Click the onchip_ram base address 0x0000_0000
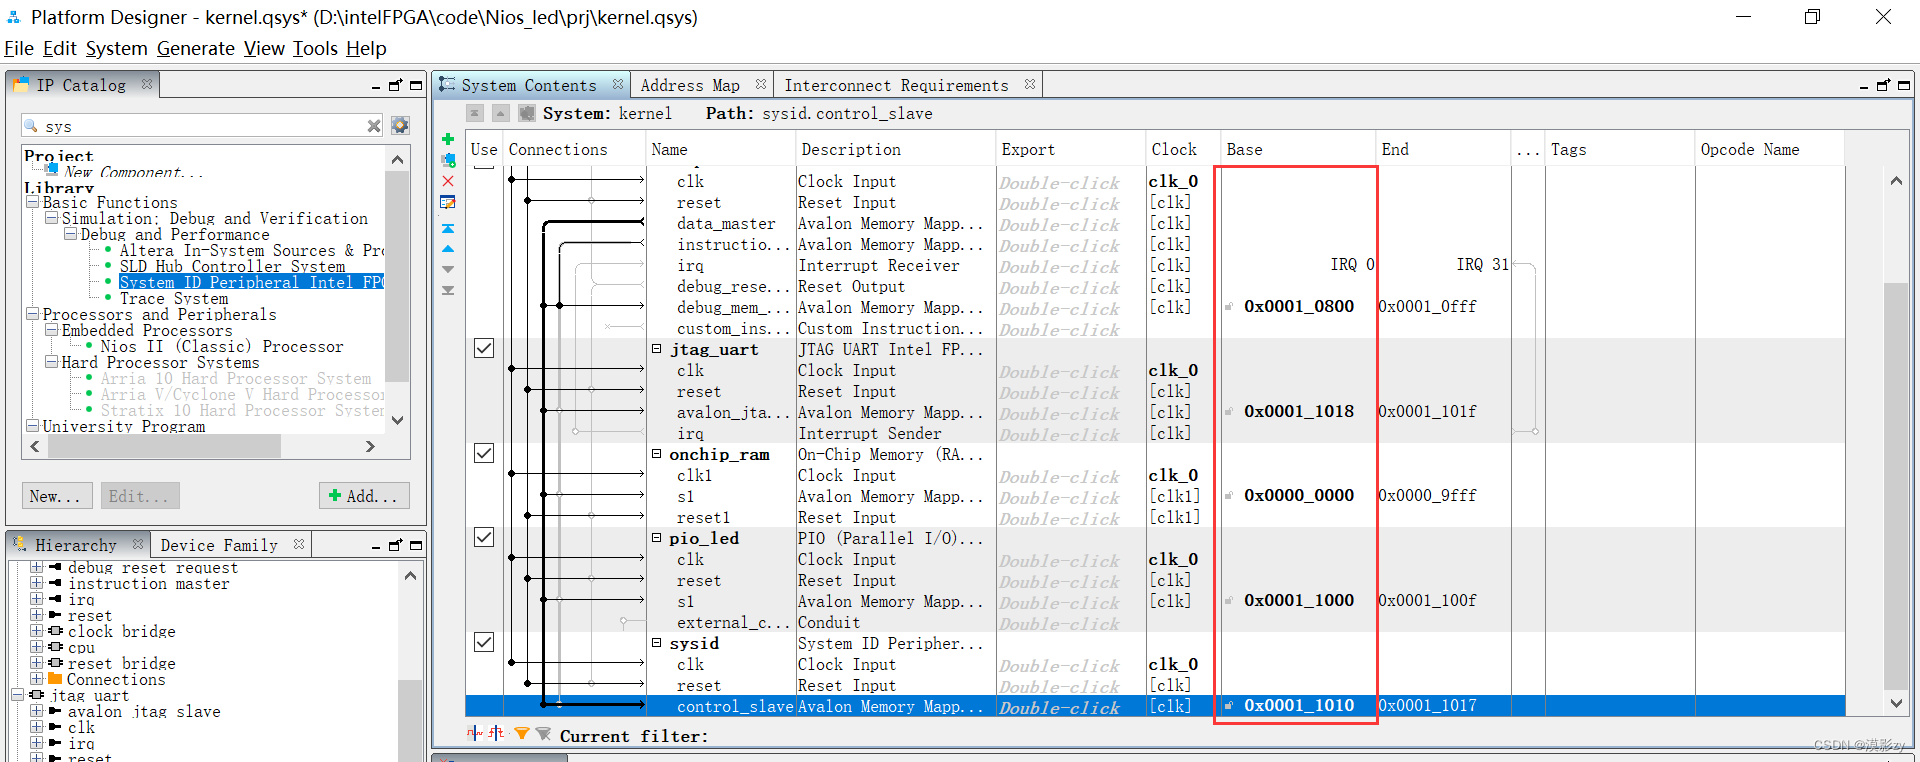The height and width of the screenshot is (762, 1920). (1299, 496)
